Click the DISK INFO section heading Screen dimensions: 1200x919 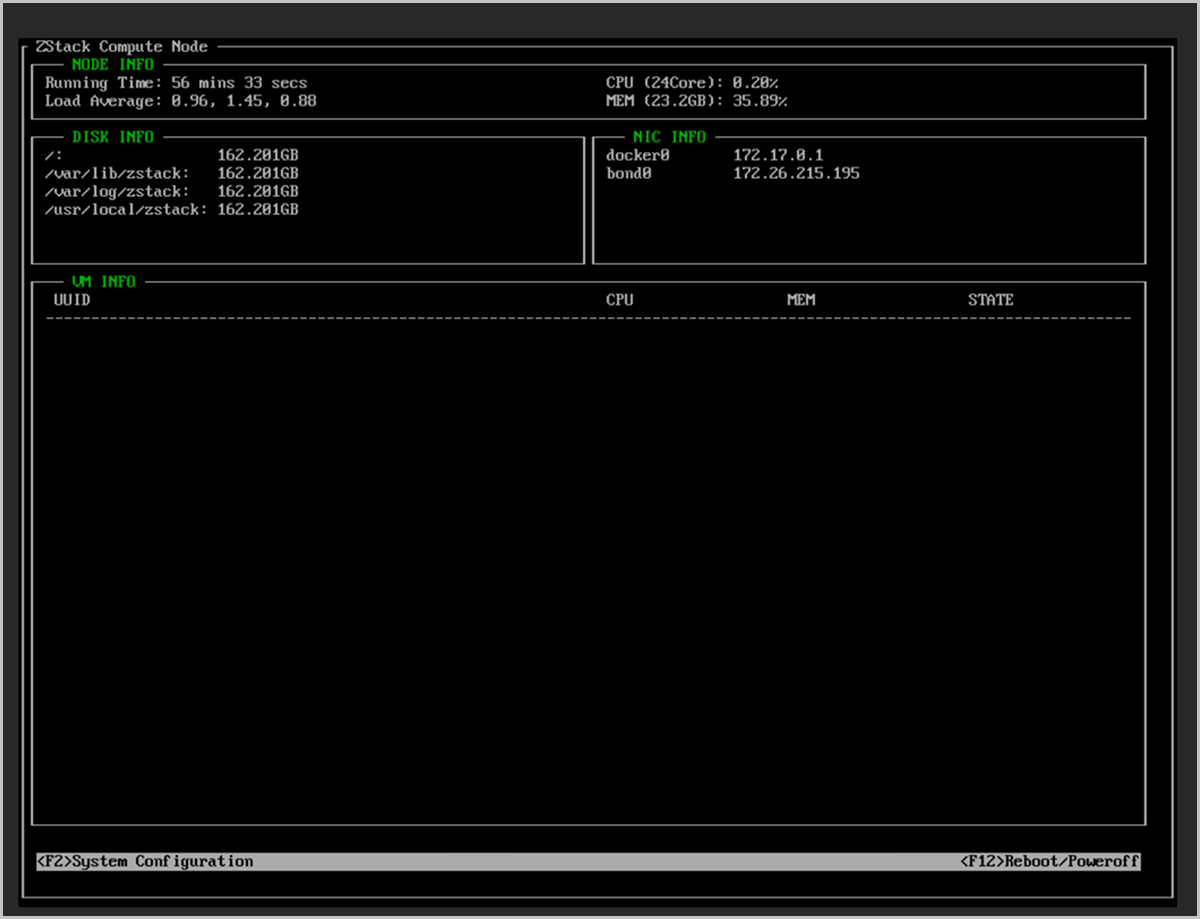[x=113, y=137]
